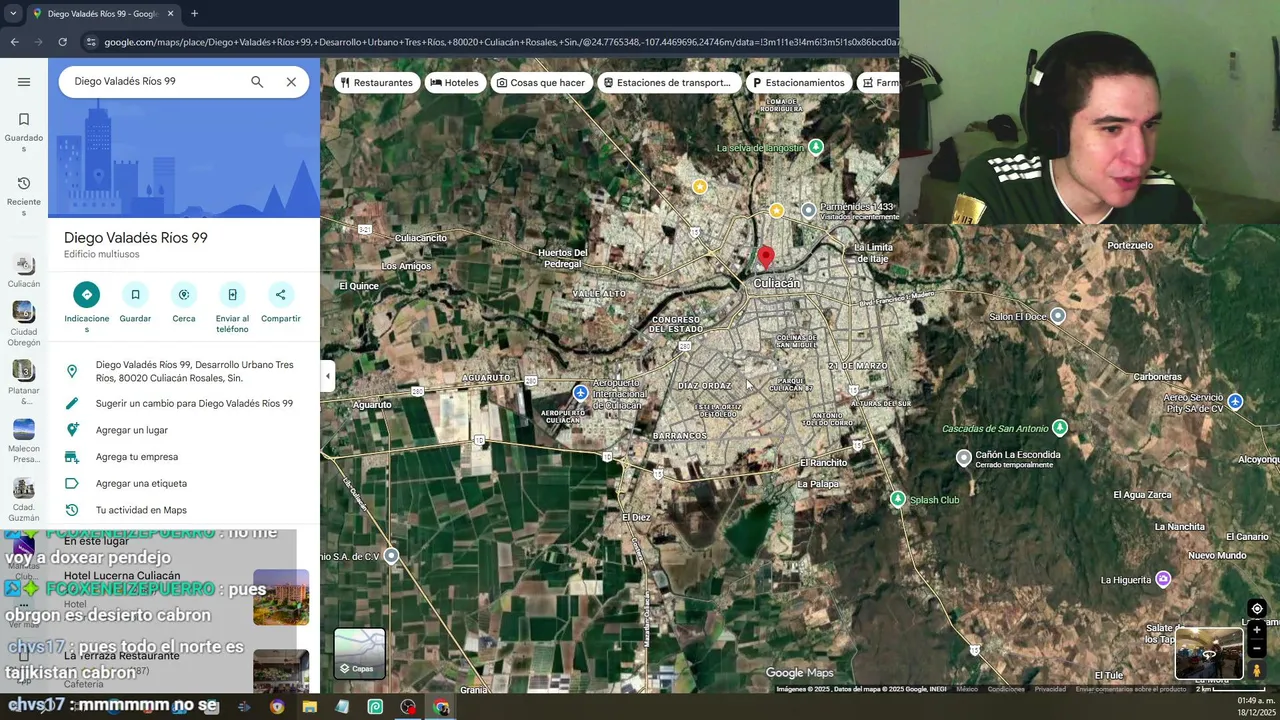Activate the Street View pegman

pyautogui.click(x=1257, y=671)
